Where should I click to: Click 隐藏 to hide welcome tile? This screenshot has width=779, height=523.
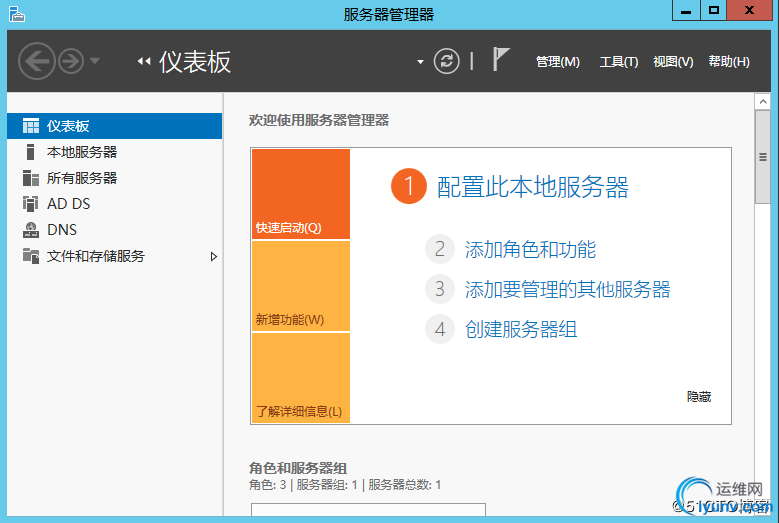pos(699,396)
